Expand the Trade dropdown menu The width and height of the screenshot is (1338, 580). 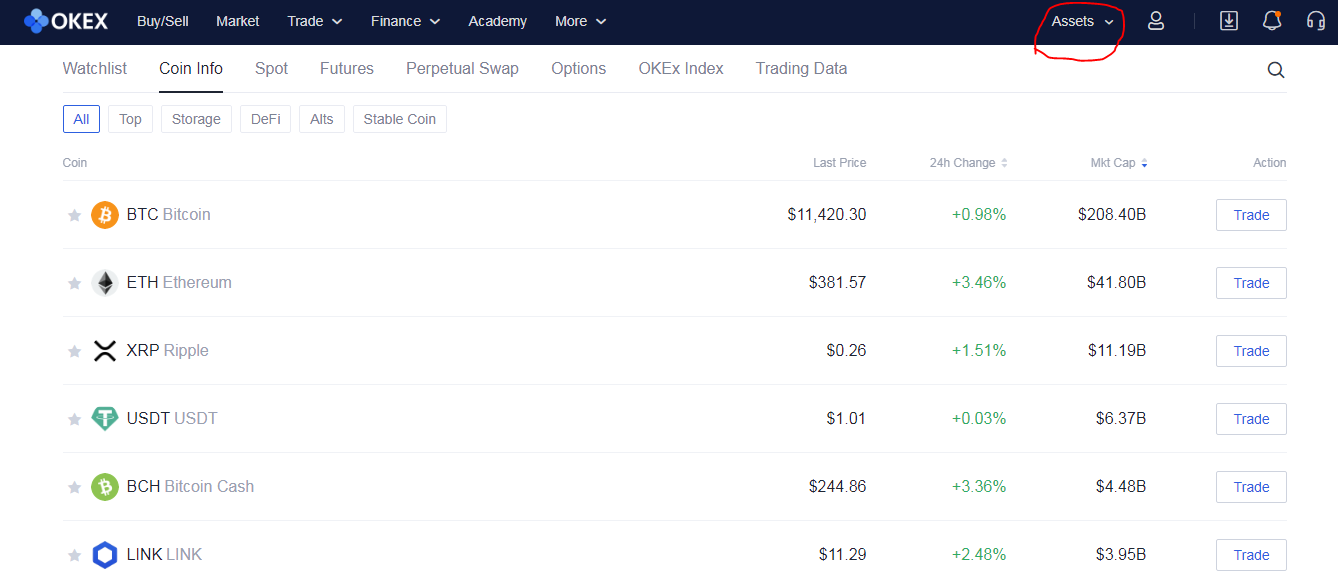(x=315, y=21)
